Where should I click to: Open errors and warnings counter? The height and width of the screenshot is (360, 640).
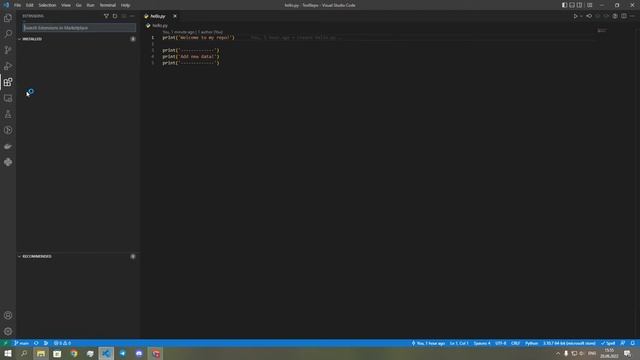62,343
